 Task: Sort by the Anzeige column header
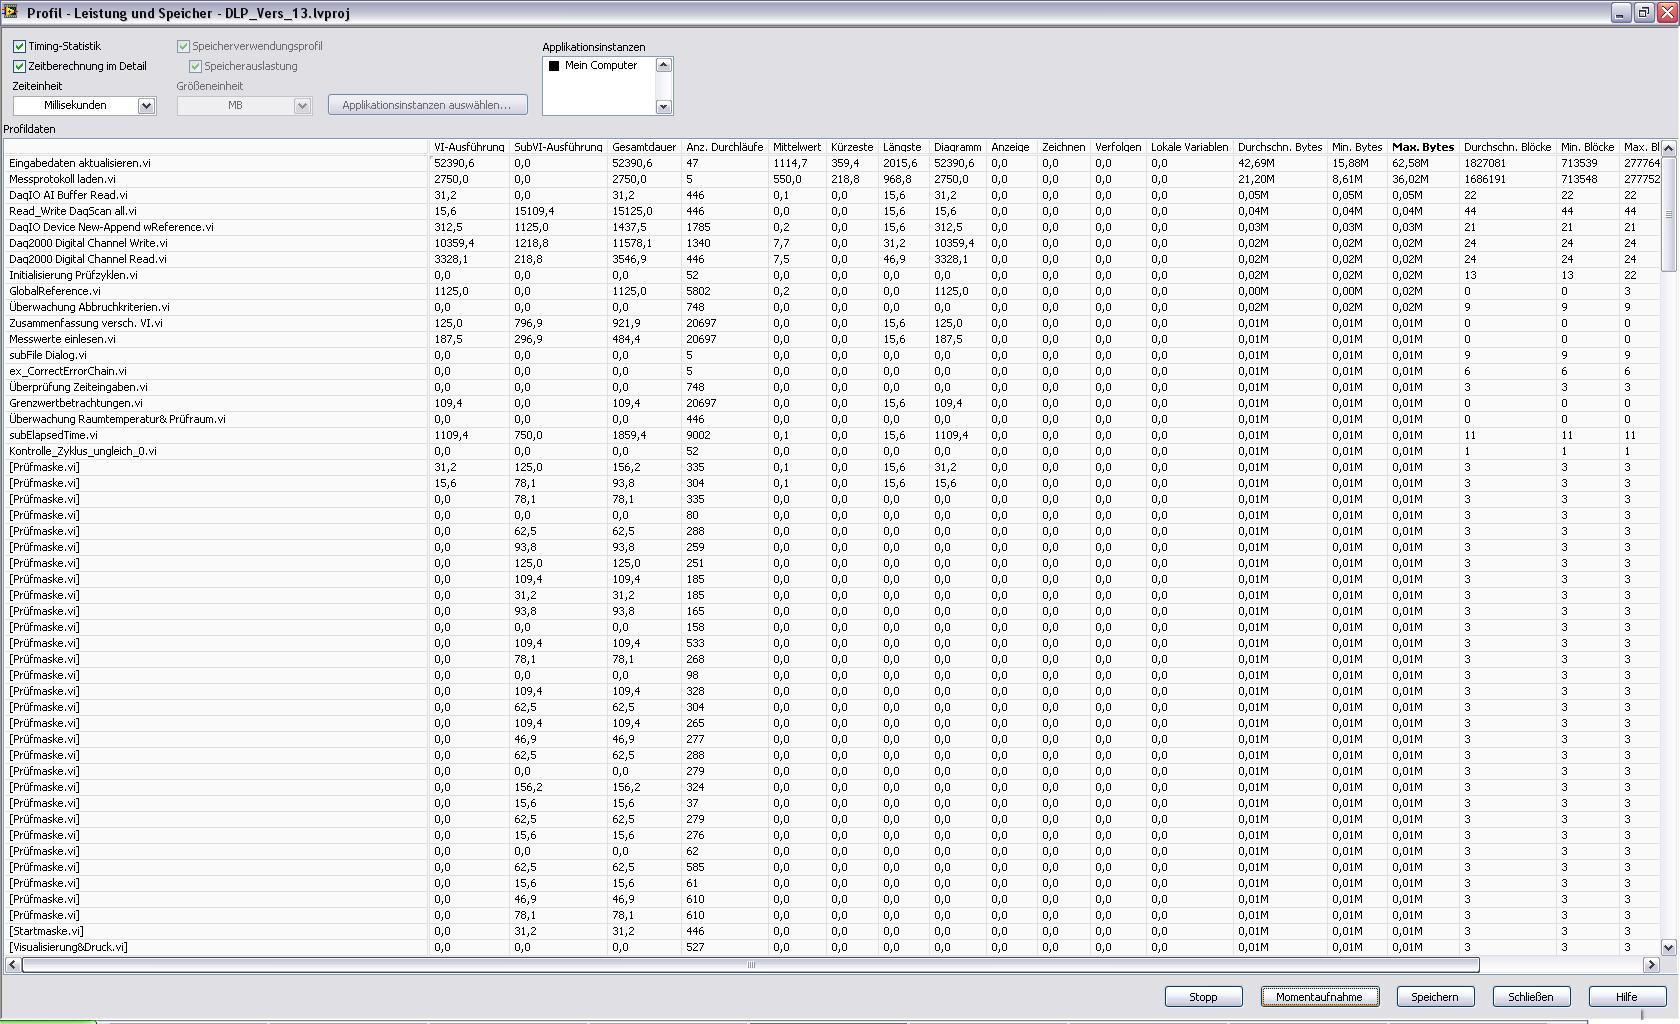coord(1010,147)
